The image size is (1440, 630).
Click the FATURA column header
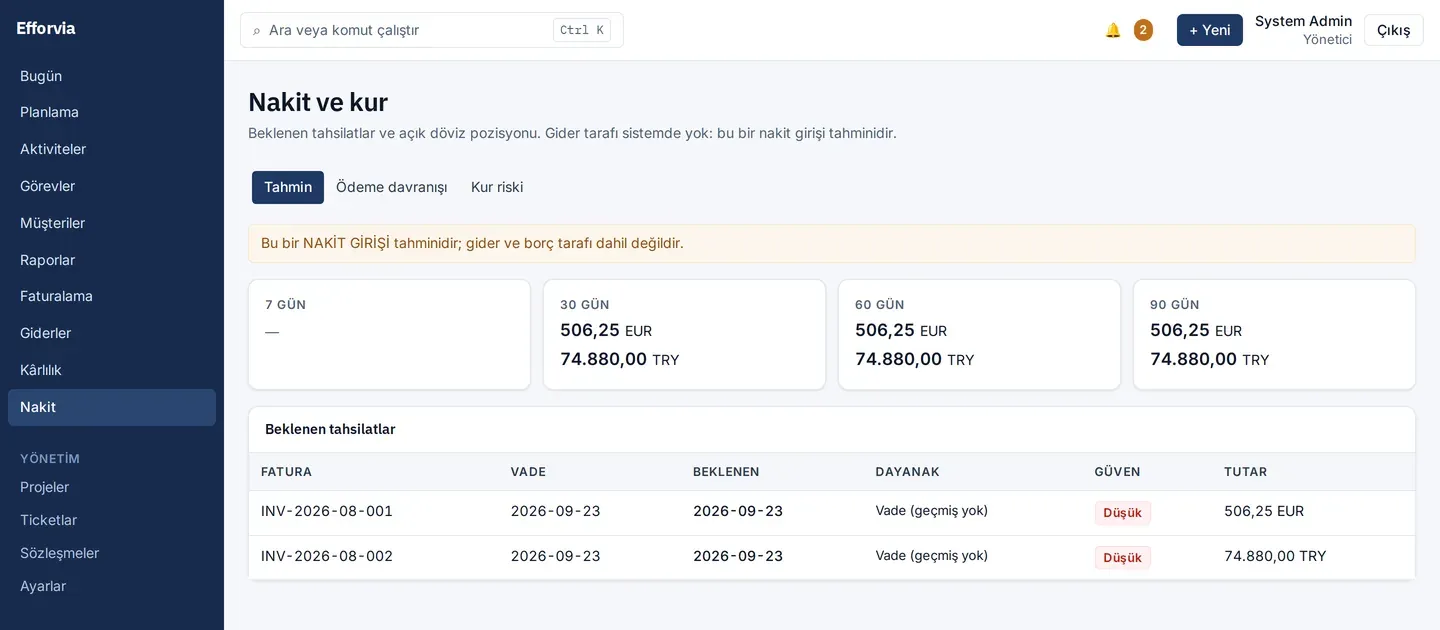click(x=286, y=472)
